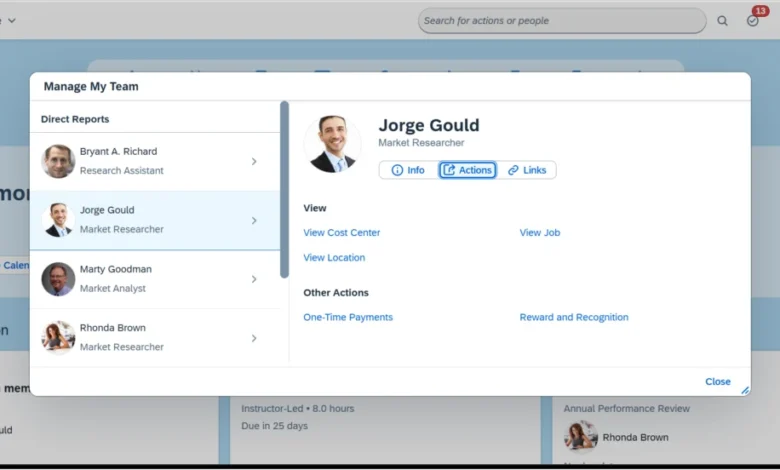The height and width of the screenshot is (470, 780).
Task: Click the resize handle at dialog corner
Action: (744, 390)
